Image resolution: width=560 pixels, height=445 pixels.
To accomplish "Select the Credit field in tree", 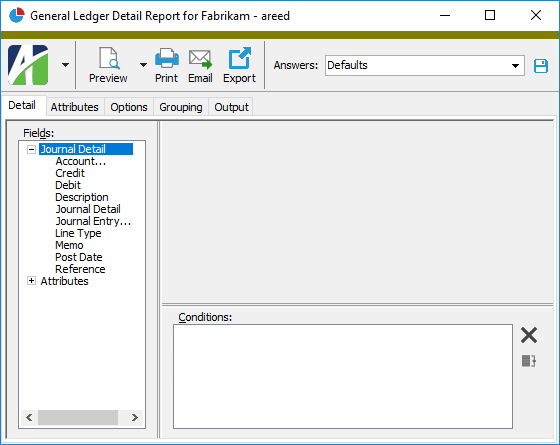I will pyautogui.click(x=70, y=173).
